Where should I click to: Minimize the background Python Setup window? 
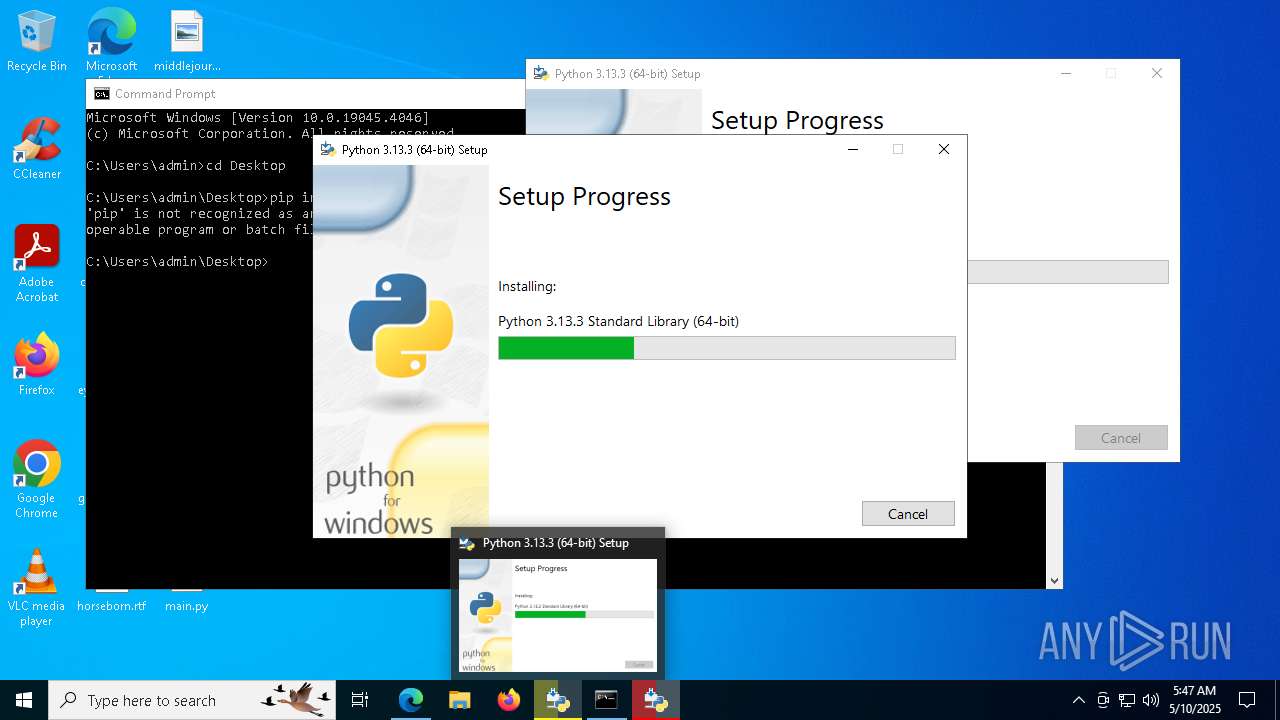coord(1066,73)
